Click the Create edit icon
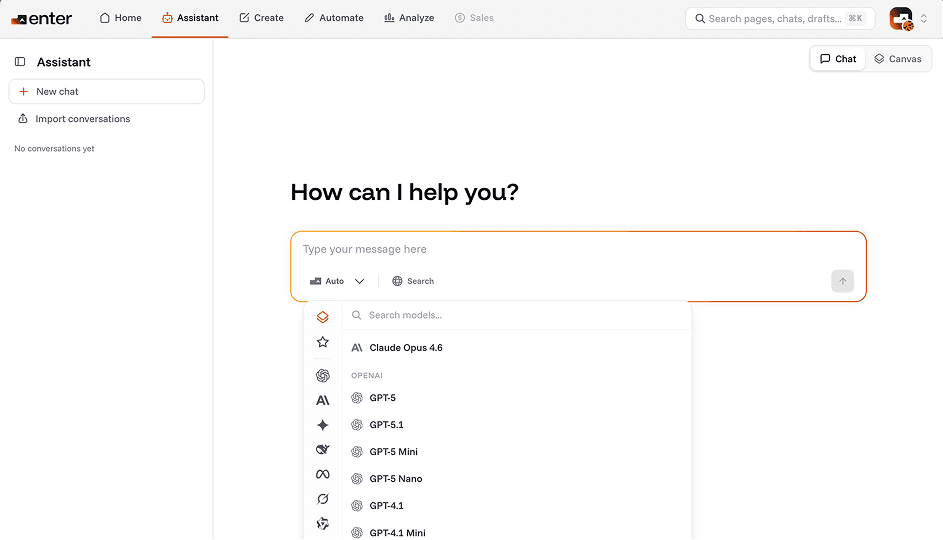The image size is (943, 540). click(x=244, y=18)
